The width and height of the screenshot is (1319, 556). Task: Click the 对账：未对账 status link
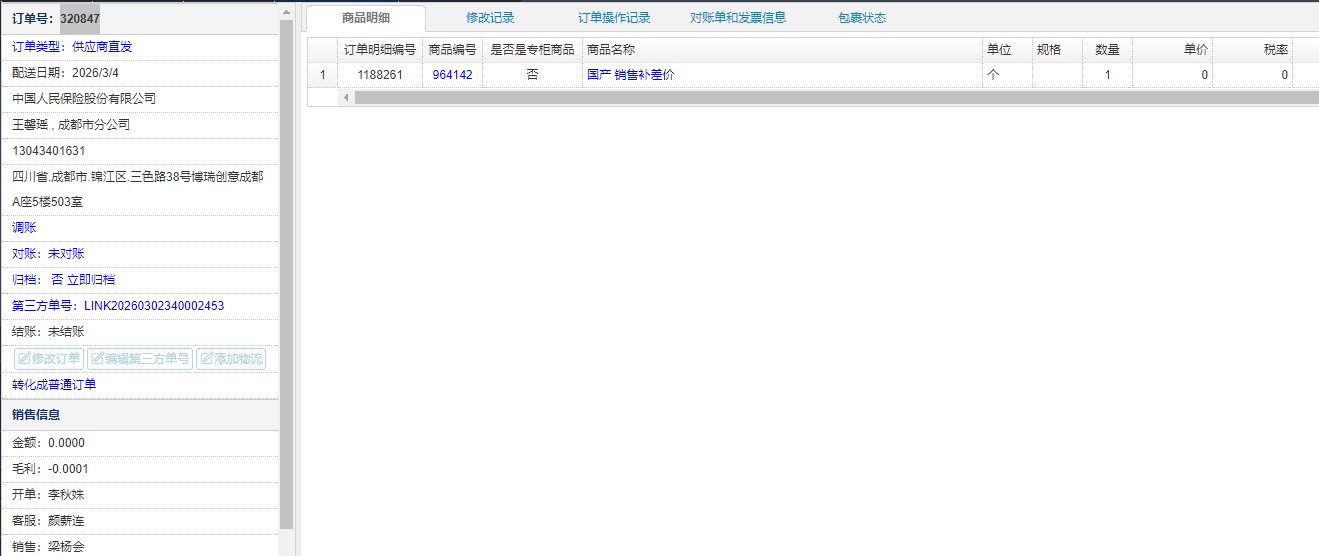point(48,254)
